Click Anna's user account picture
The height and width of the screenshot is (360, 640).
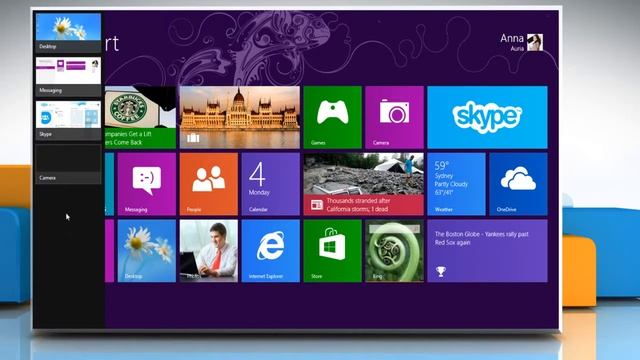pos(535,42)
